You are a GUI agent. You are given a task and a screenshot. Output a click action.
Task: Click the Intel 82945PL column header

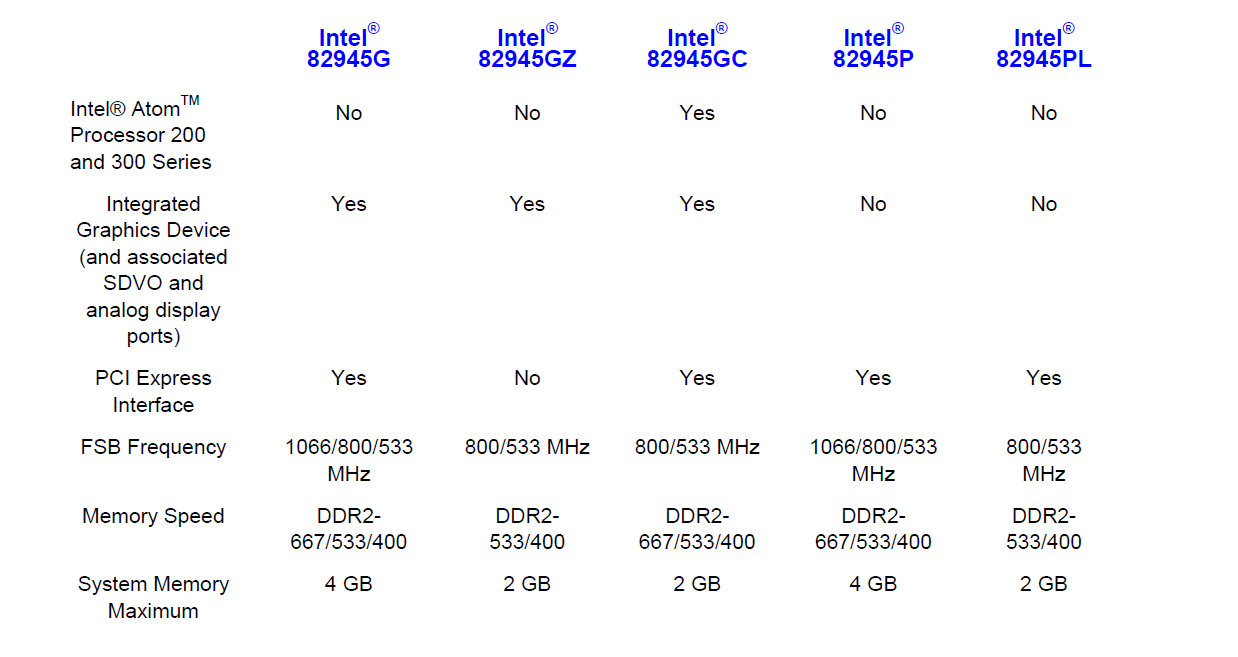(1043, 47)
